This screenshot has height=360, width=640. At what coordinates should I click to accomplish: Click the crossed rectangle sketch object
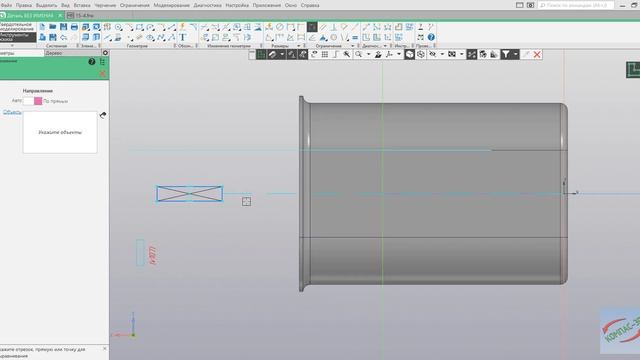click(x=190, y=193)
